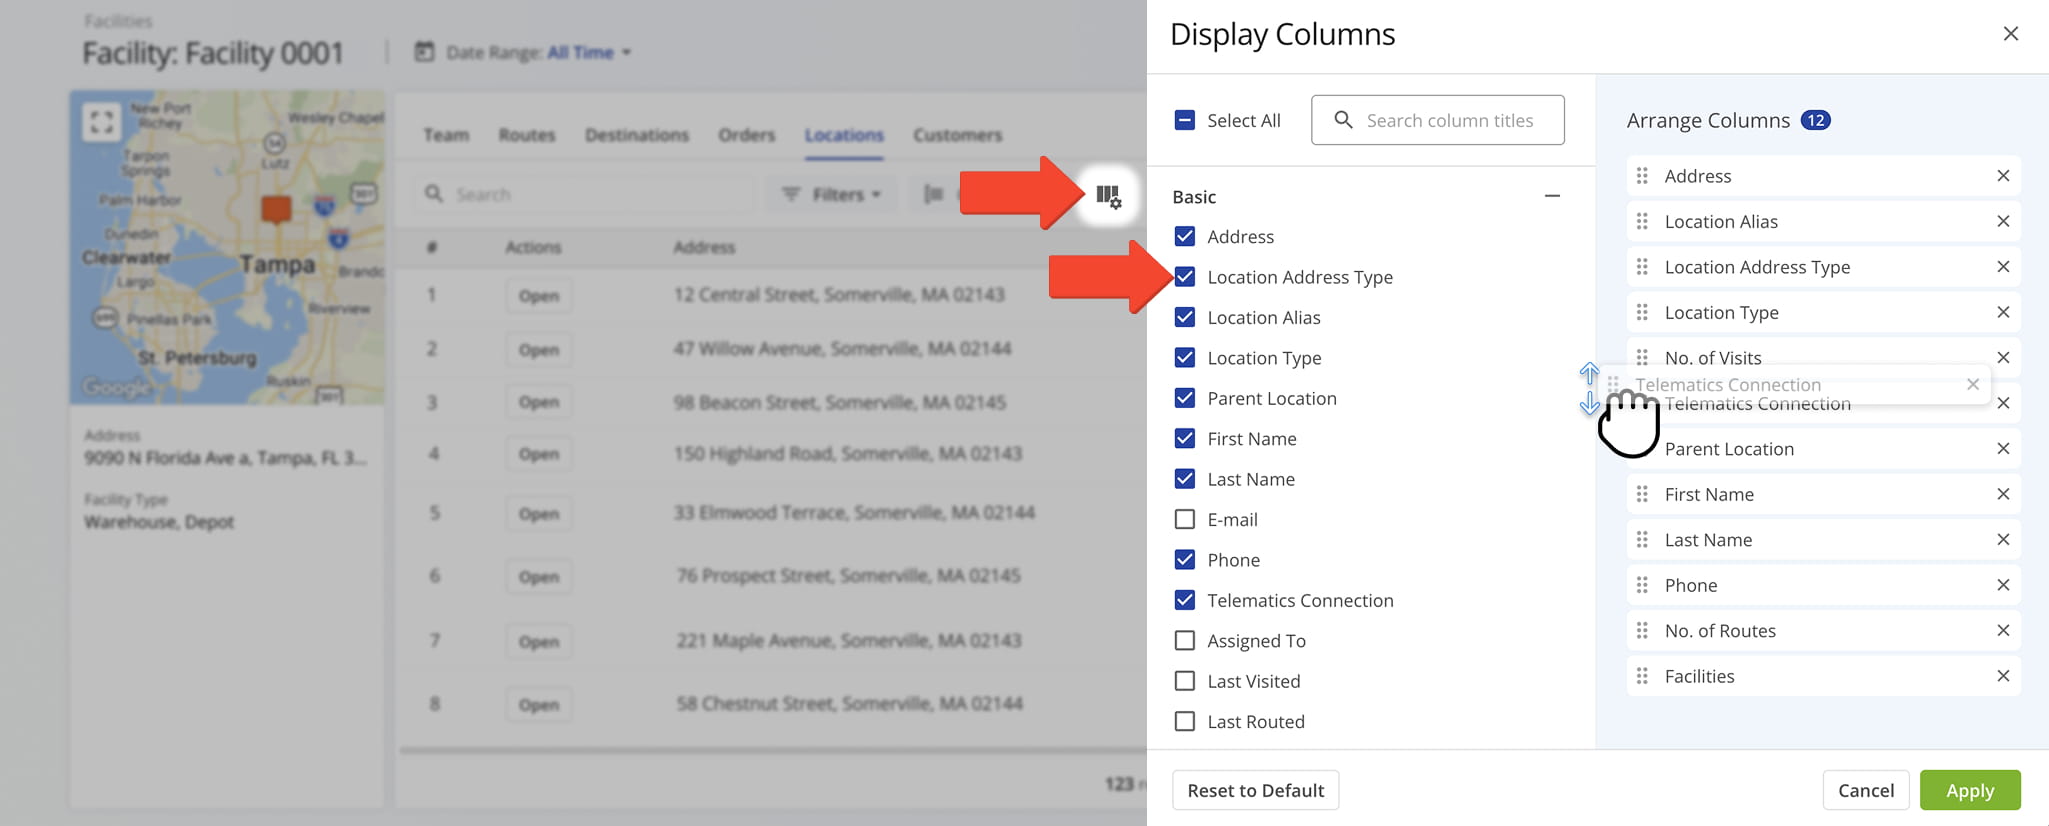The height and width of the screenshot is (826, 2049).
Task: Remove Location Alias from arranged columns
Action: 2002,221
